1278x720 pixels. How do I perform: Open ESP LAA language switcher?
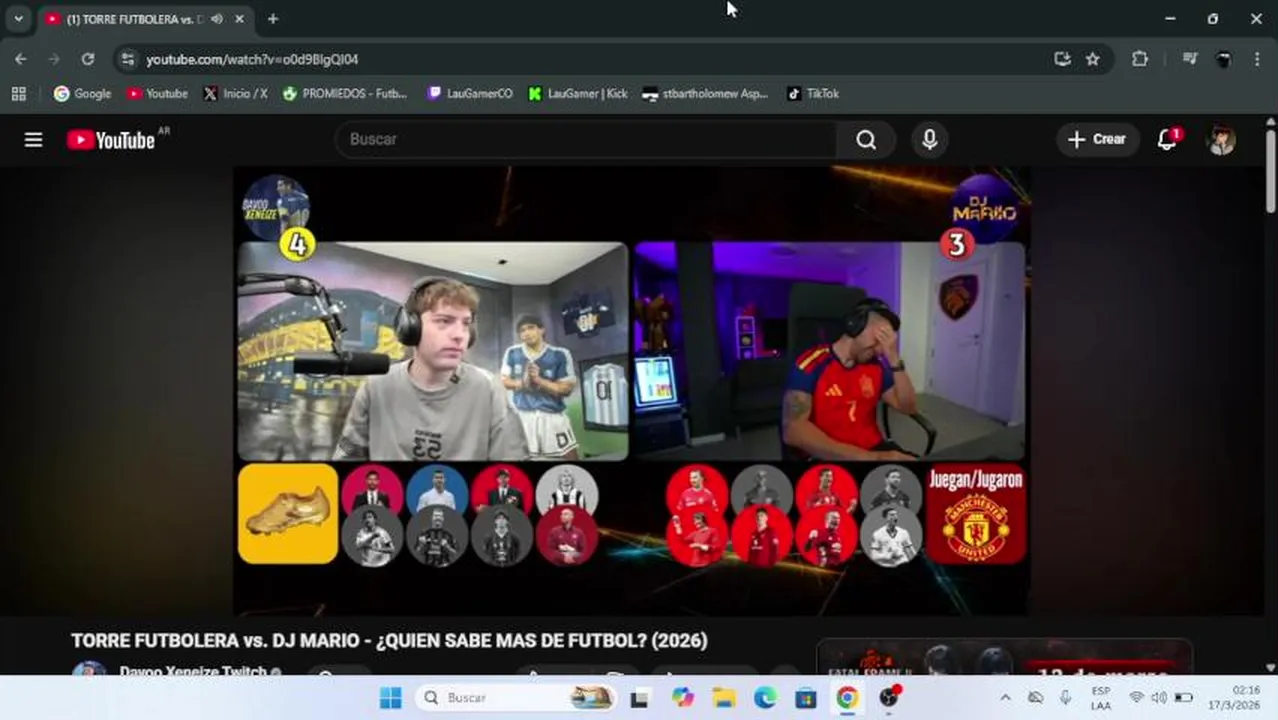pyautogui.click(x=1100, y=698)
